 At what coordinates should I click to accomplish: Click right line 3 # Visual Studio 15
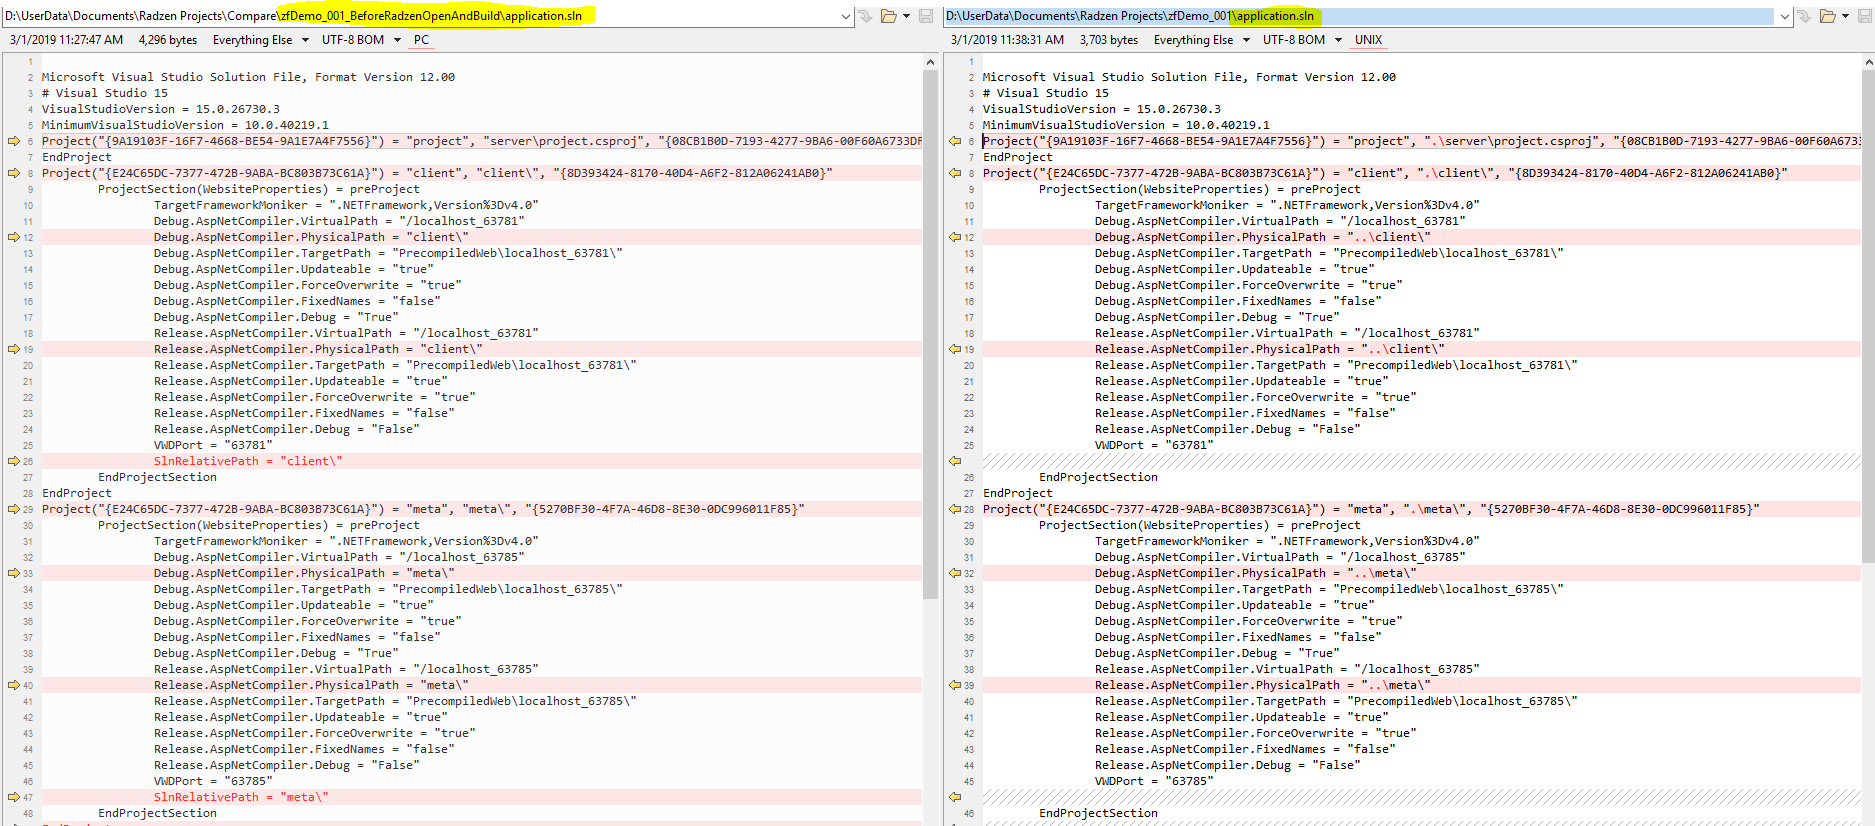tap(1046, 93)
